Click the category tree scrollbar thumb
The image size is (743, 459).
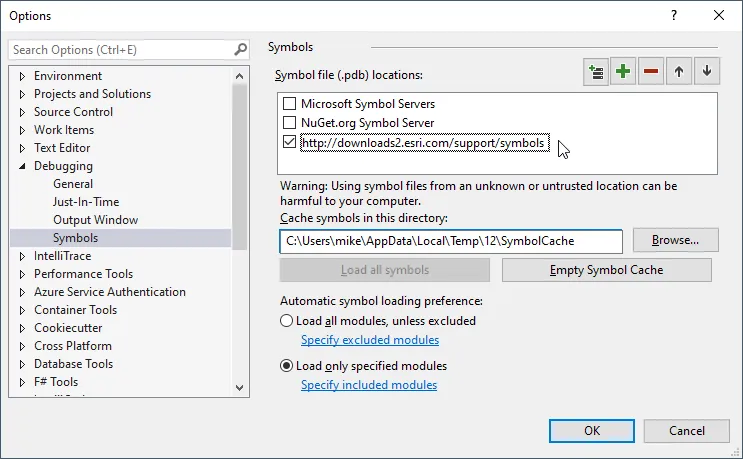pos(239,166)
